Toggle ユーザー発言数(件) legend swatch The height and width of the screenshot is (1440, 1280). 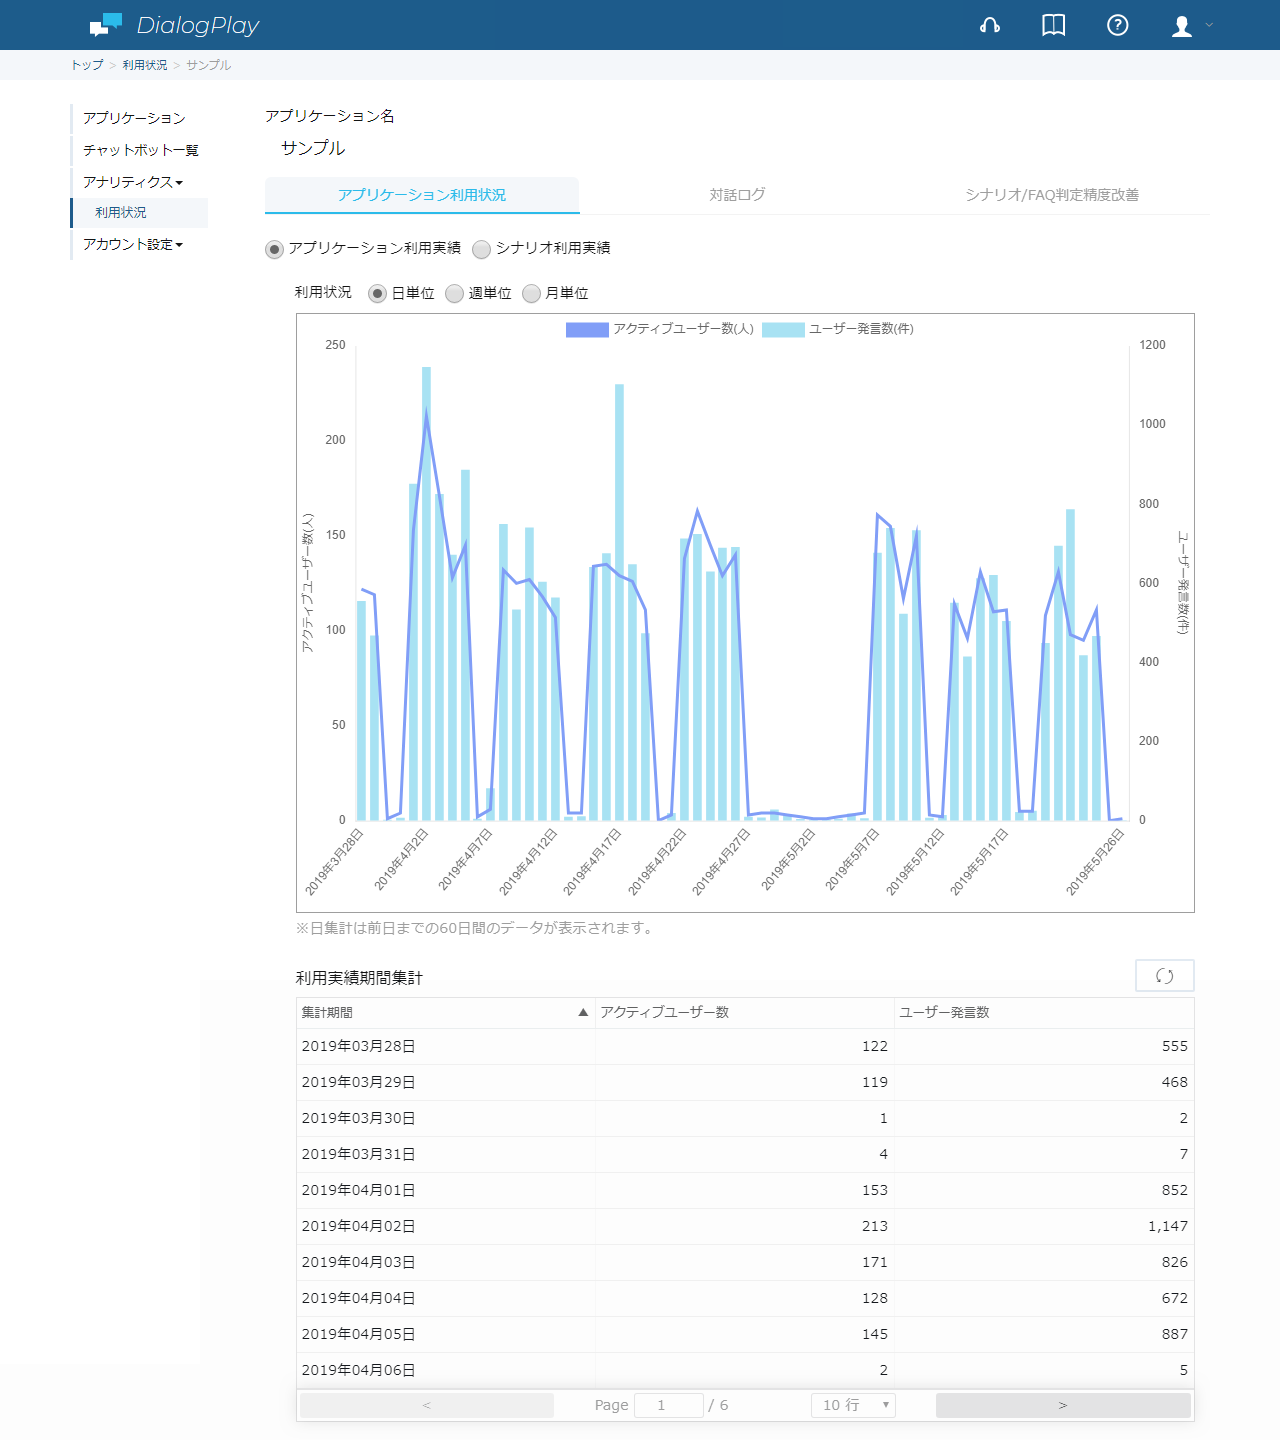click(783, 329)
